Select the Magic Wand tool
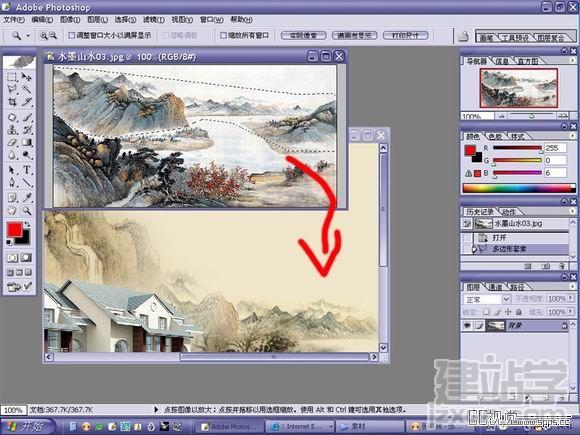This screenshot has height=435, width=580. pos(27,89)
